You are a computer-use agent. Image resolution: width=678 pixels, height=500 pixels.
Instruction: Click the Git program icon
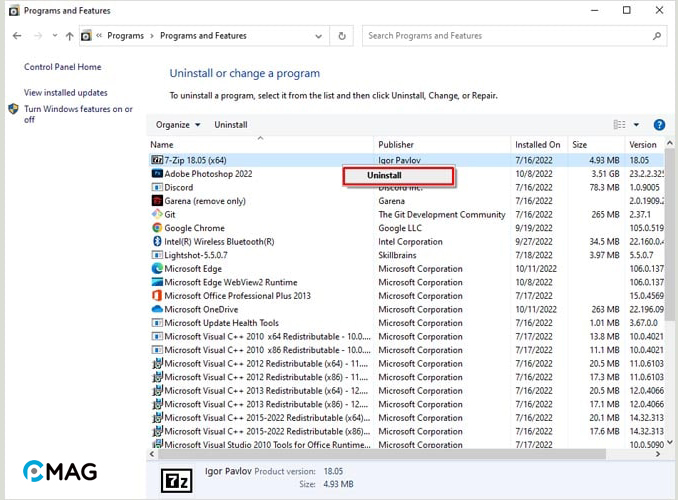point(157,214)
